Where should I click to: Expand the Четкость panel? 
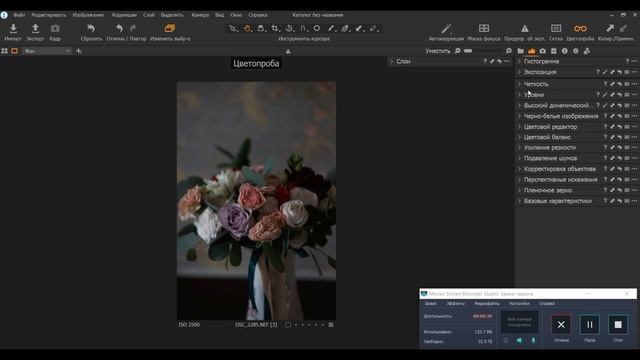[519, 84]
